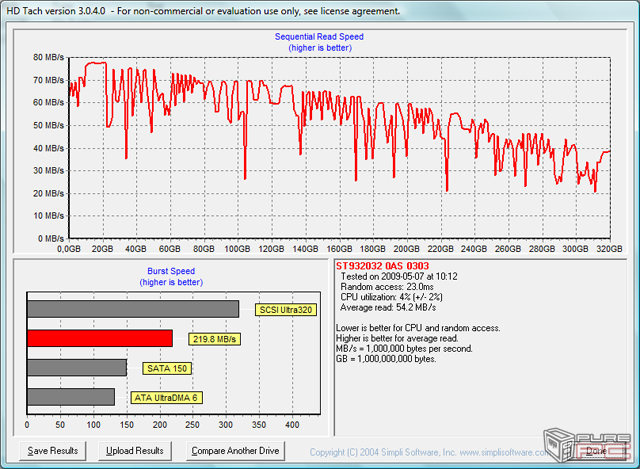Click the SCSI Ultra320 gray bar
Viewport: 640px width, 469px height.
click(x=133, y=309)
